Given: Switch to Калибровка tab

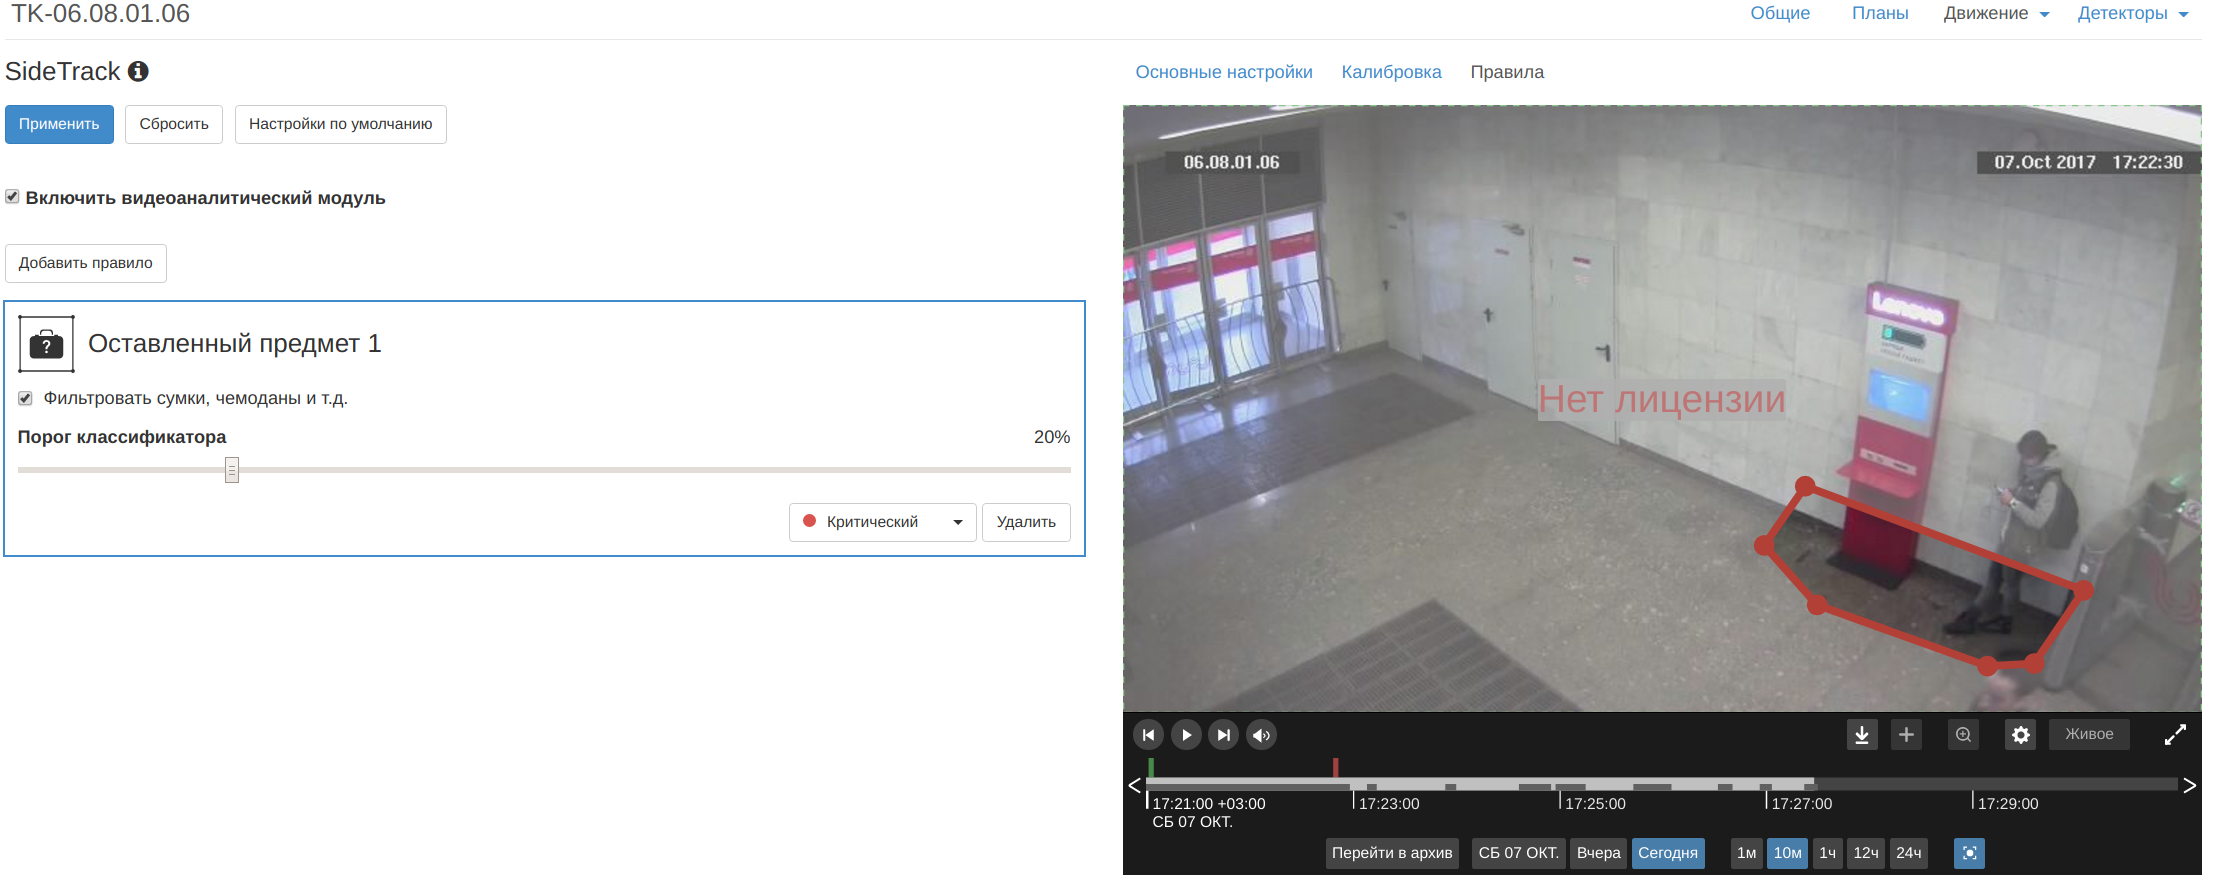Looking at the screenshot, I should pos(1391,72).
